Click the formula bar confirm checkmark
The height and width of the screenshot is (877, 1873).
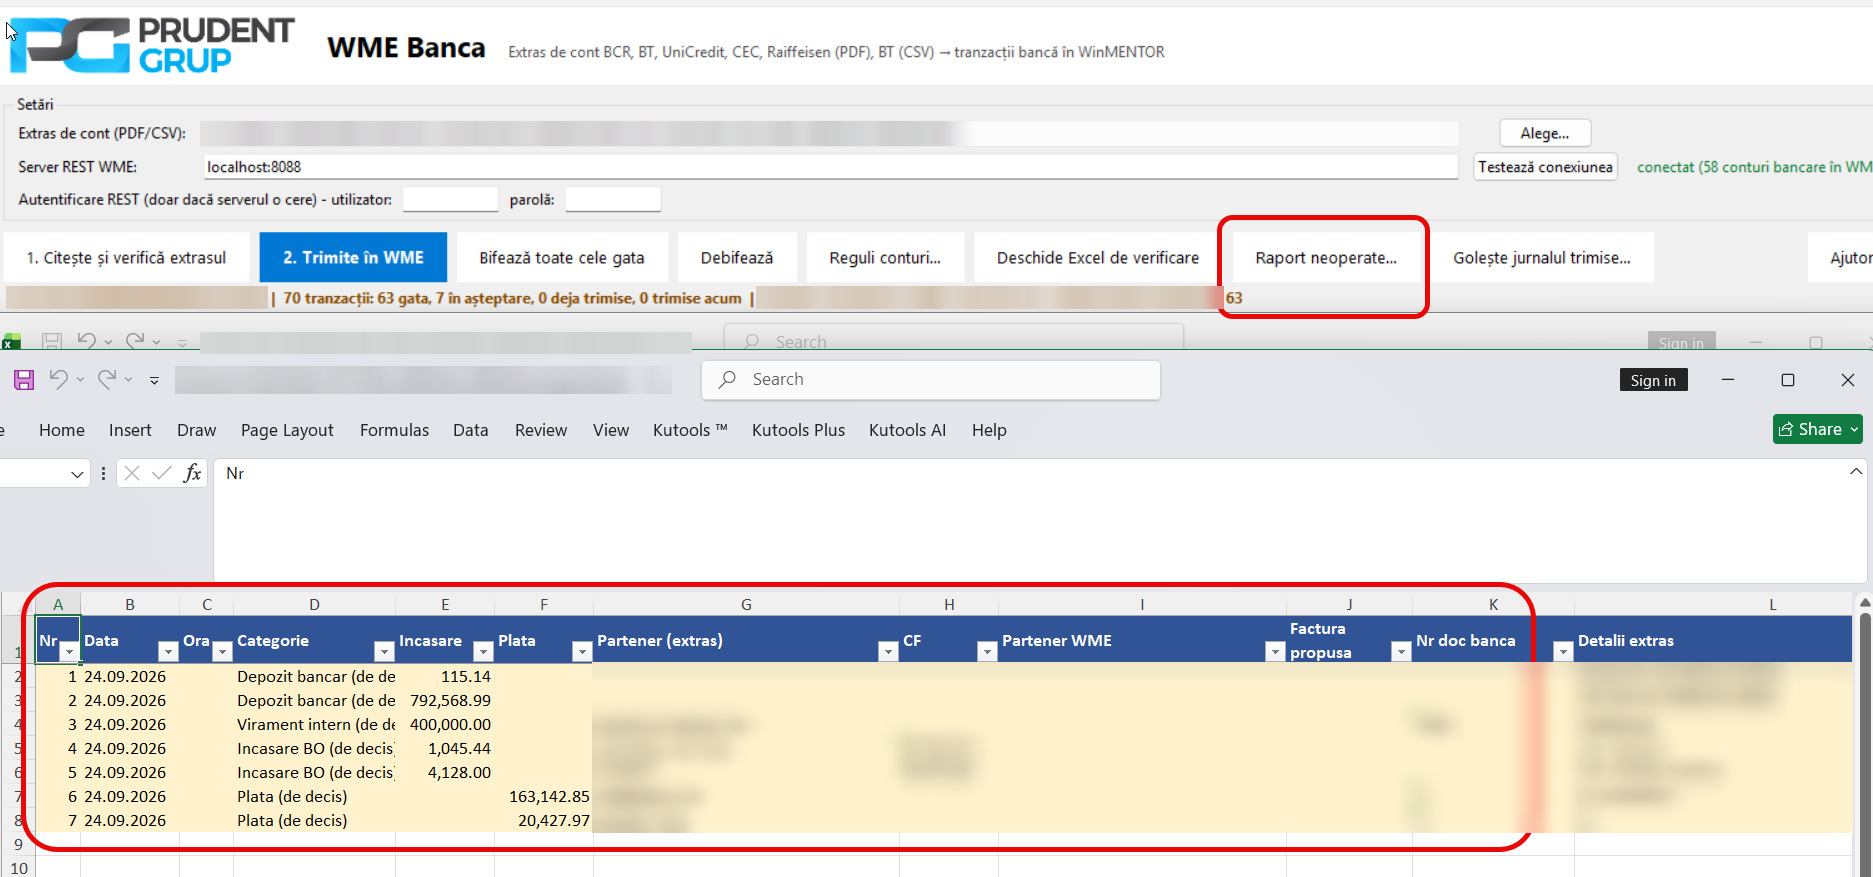click(161, 473)
